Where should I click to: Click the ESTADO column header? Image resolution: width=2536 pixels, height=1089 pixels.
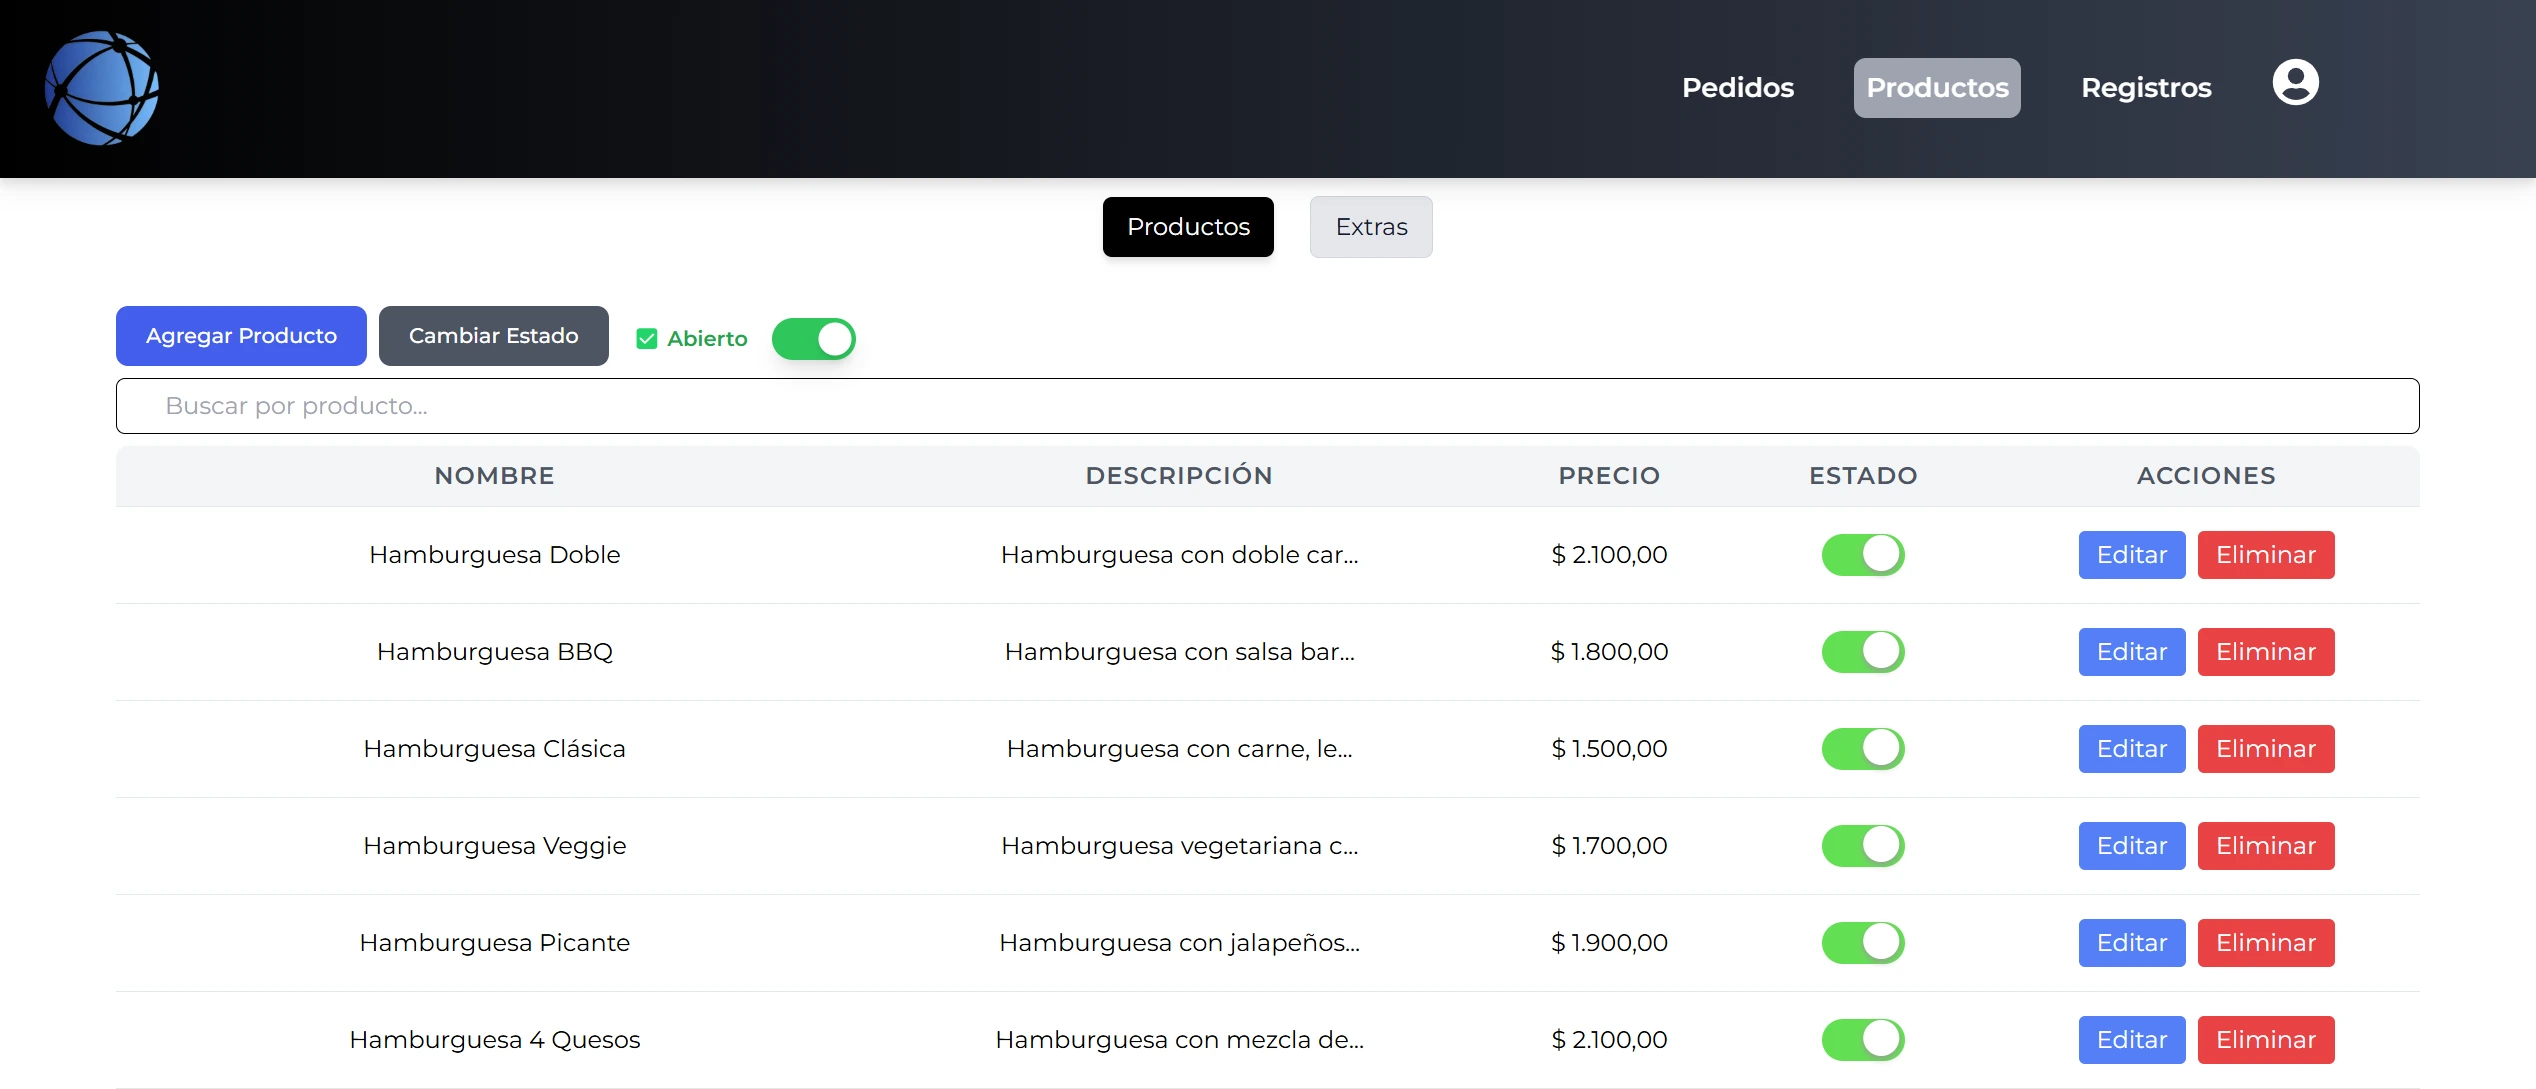(x=1863, y=476)
